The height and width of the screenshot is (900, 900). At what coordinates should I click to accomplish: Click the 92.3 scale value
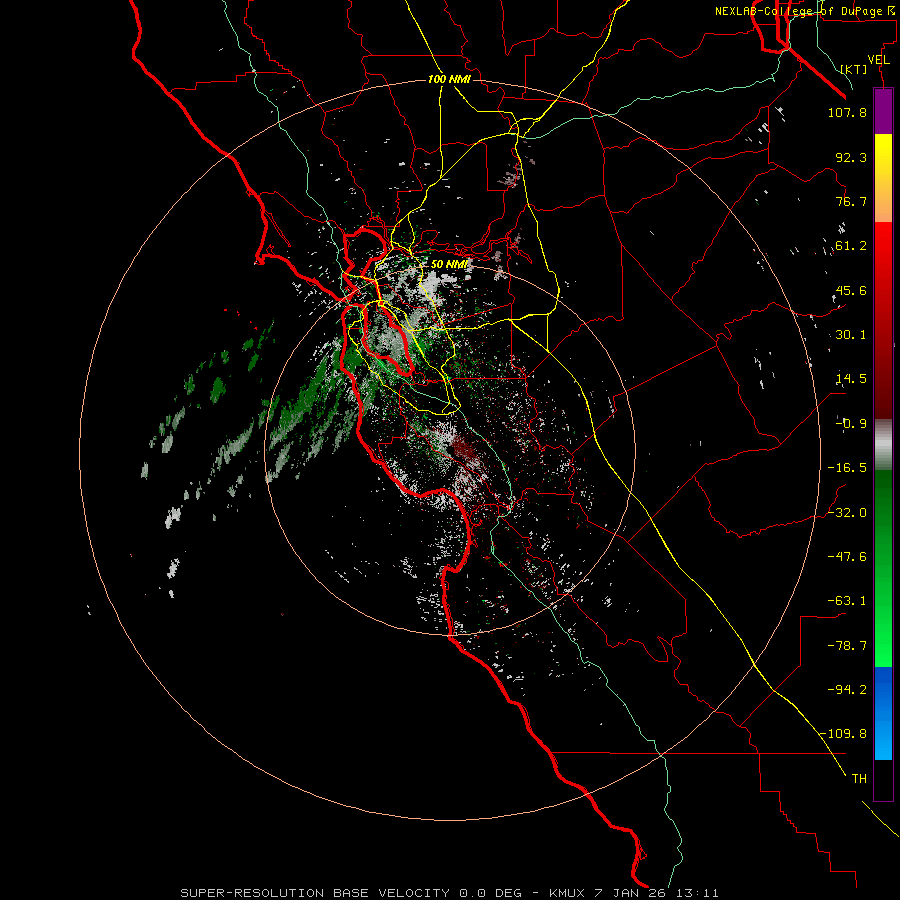[851, 157]
